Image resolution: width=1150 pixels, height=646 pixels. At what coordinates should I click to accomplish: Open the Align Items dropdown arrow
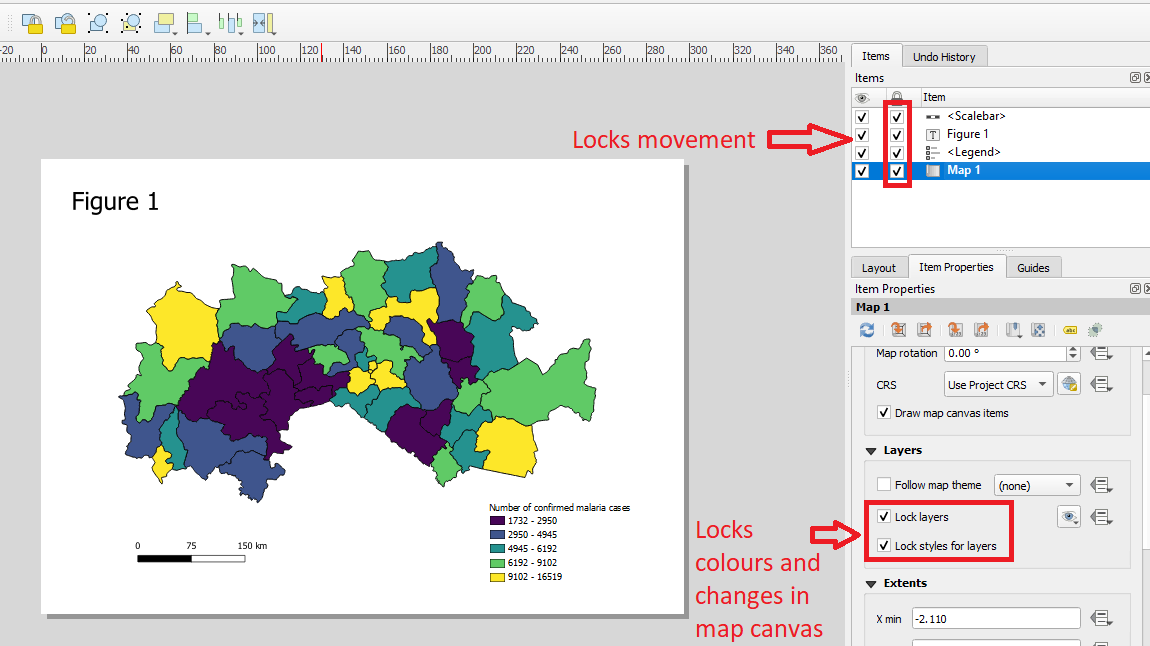coord(208,32)
